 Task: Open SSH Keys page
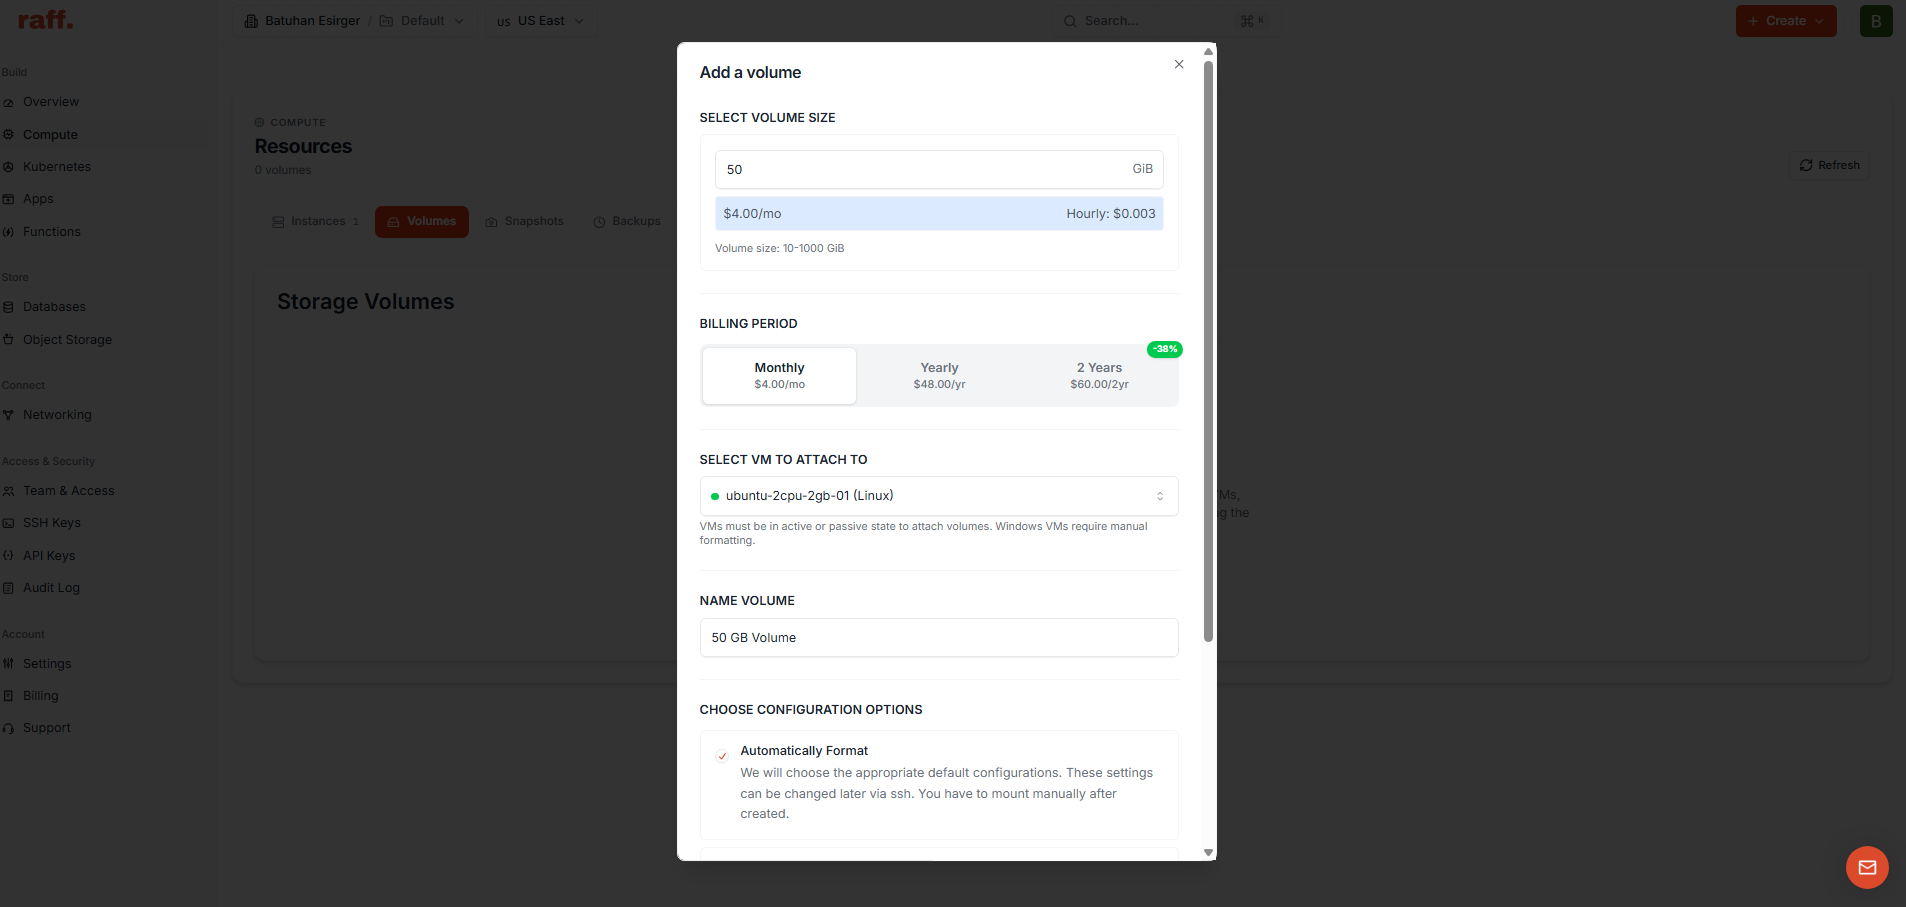click(51, 523)
